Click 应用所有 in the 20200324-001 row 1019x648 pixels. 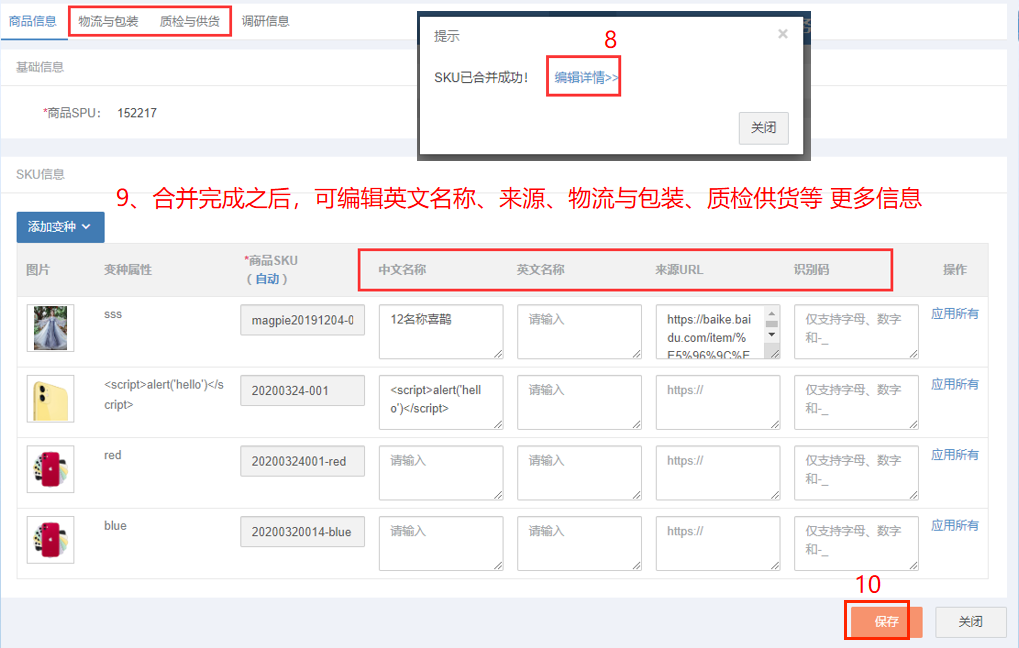point(955,385)
